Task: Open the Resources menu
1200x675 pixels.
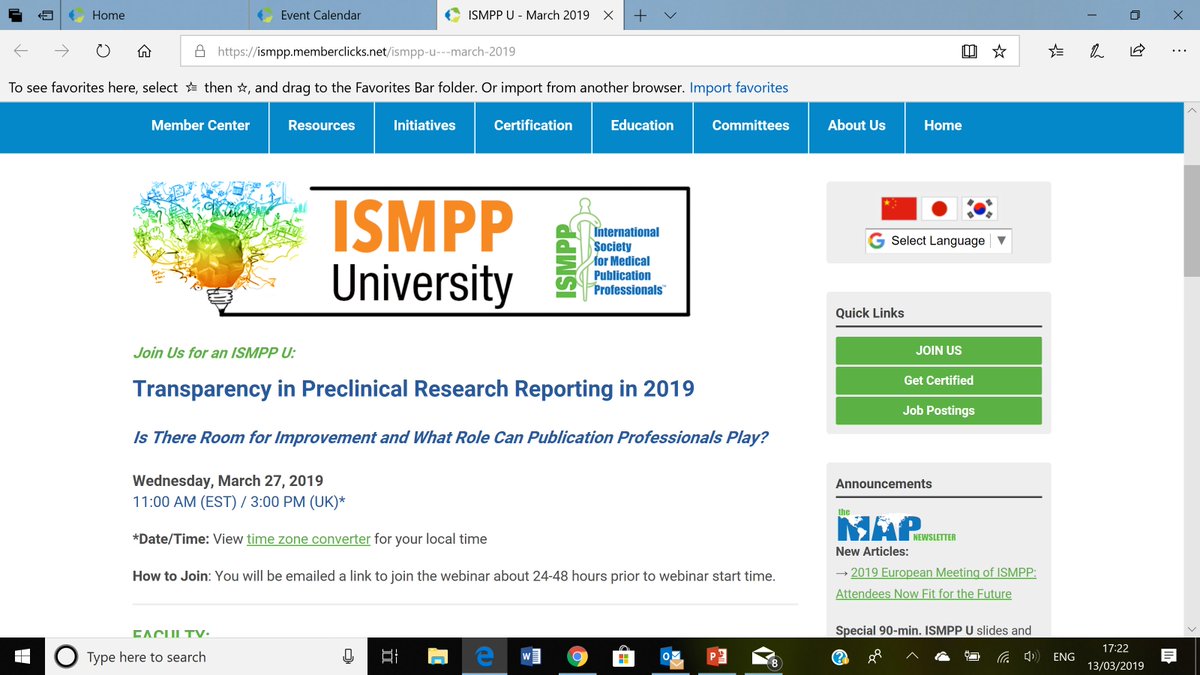Action: [322, 125]
